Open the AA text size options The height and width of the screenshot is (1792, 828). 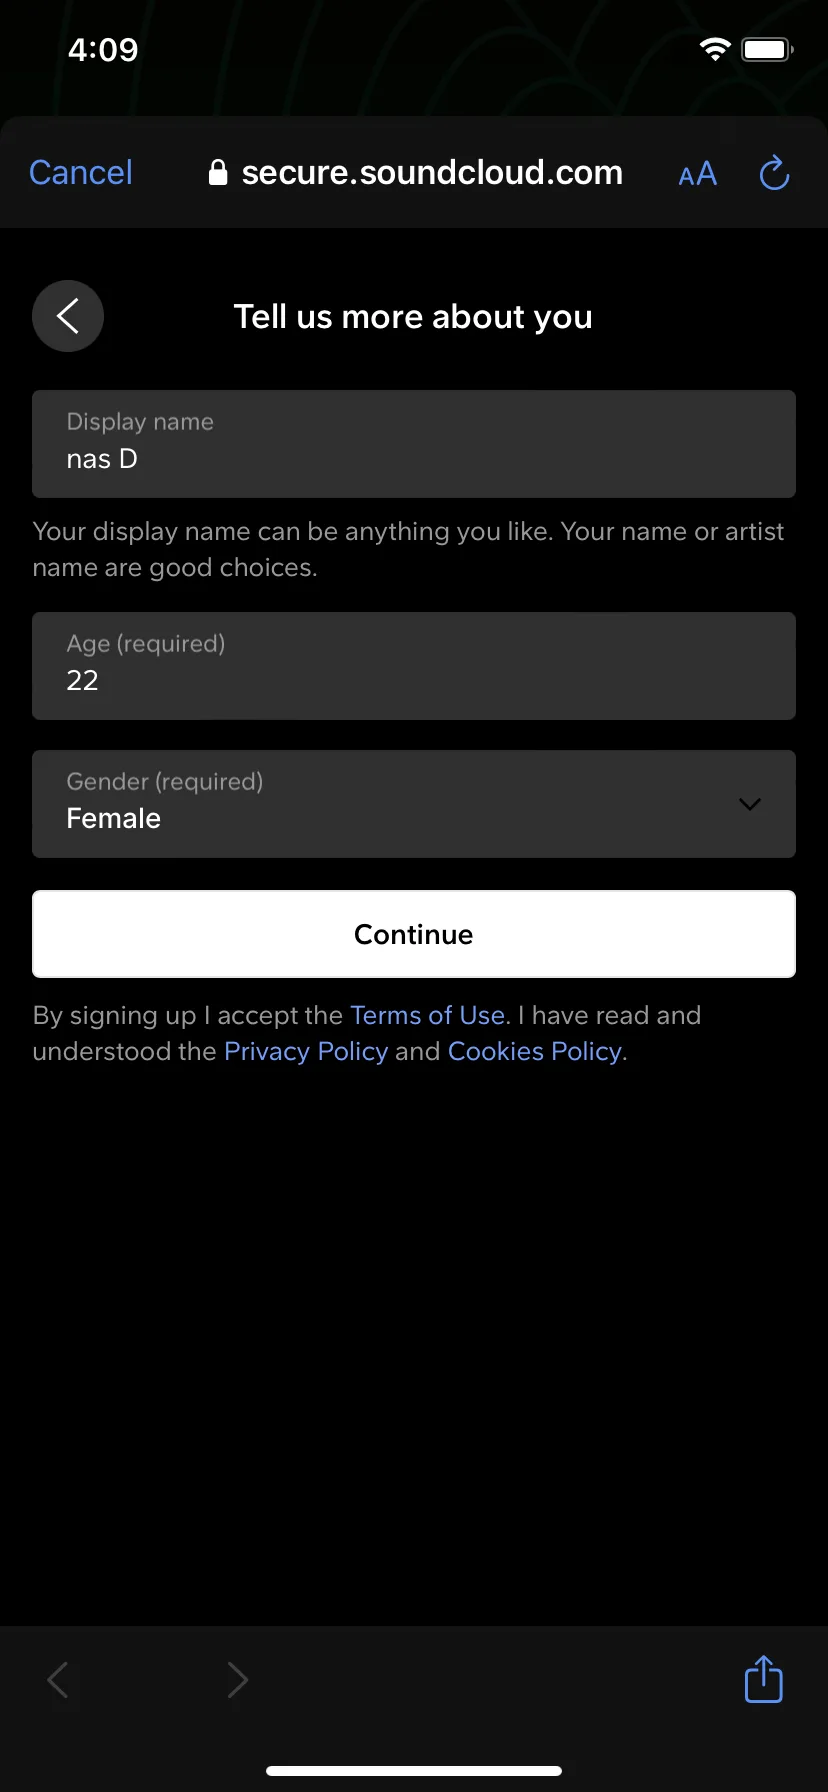point(697,174)
